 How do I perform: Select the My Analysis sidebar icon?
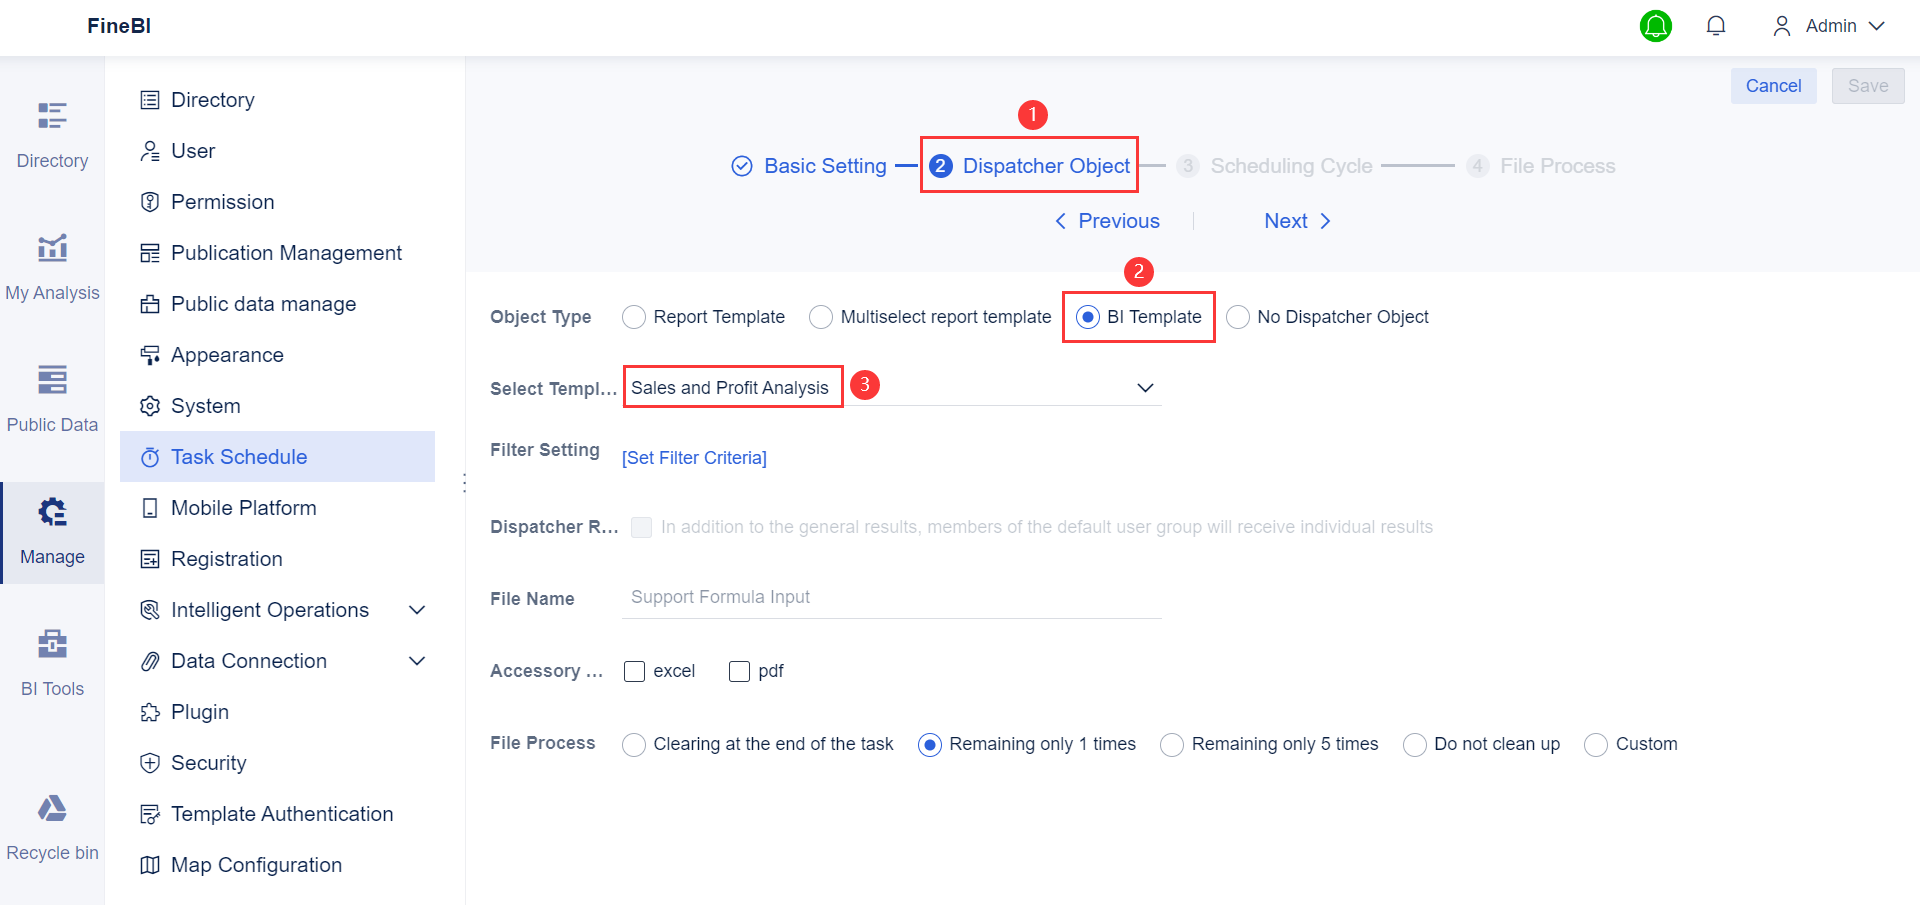coord(52,264)
